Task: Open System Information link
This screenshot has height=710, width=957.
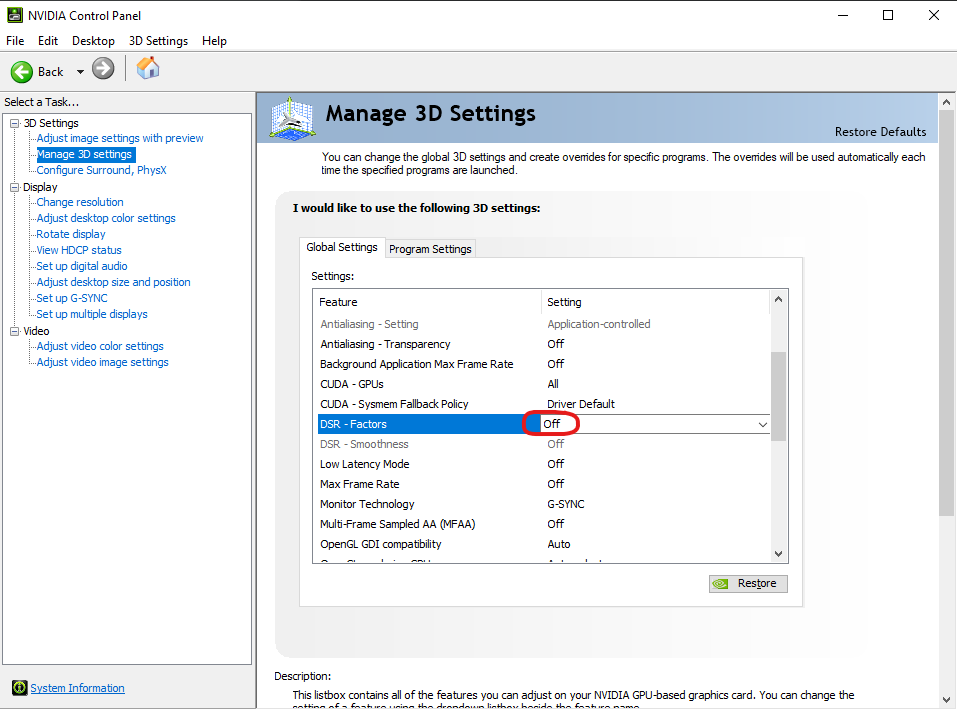Action: click(x=78, y=688)
